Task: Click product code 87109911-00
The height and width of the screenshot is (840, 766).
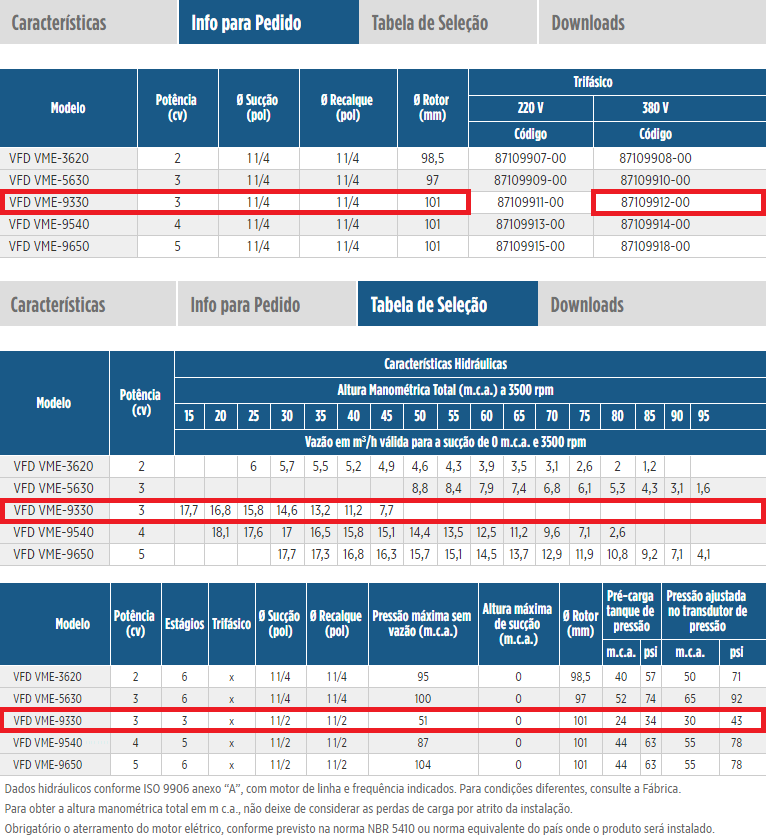Action: [530, 202]
